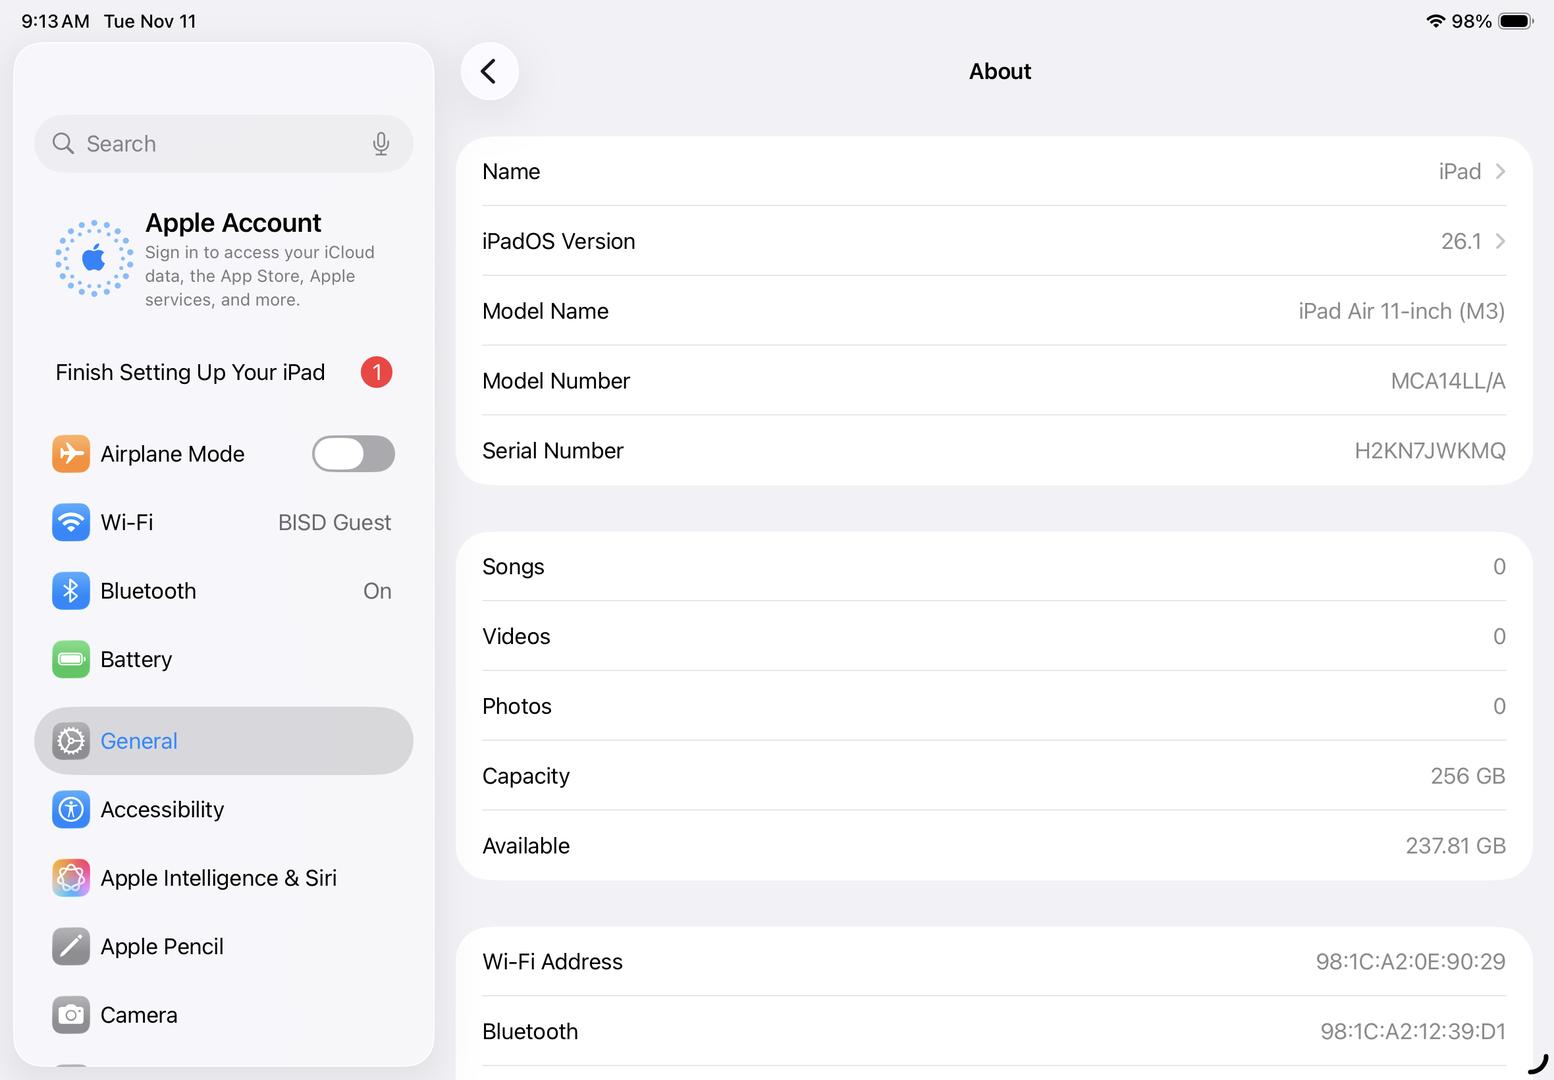Open Battery settings via green icon
Screen dimensions: 1554x1080
(x=71, y=659)
